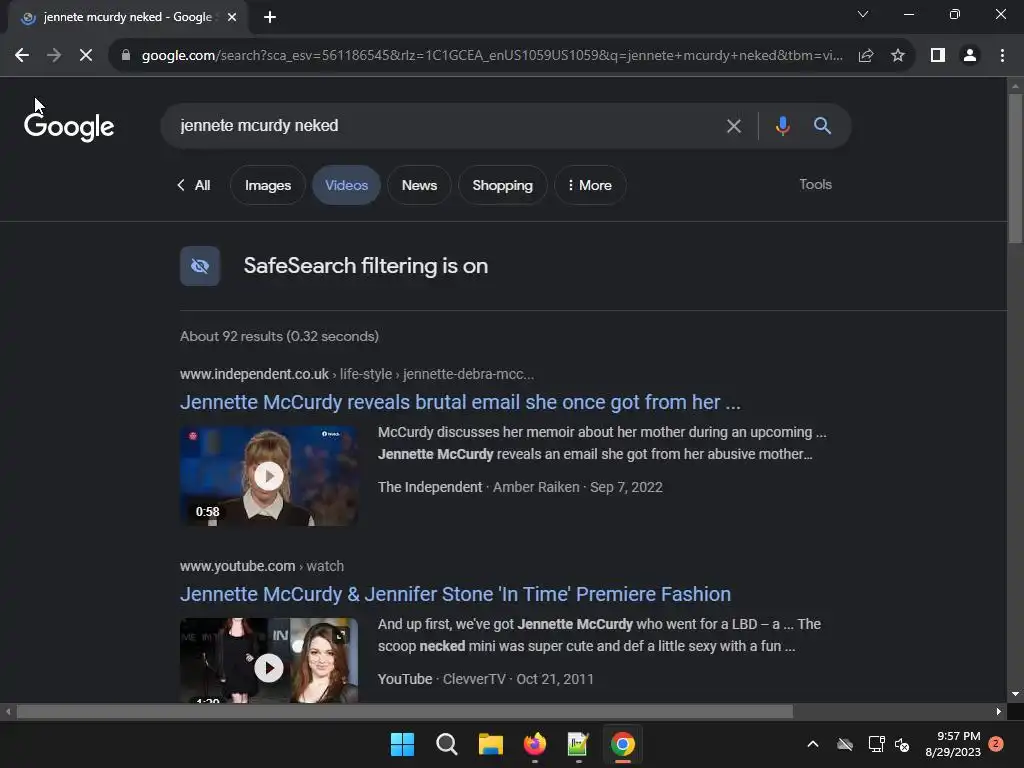This screenshot has height=768, width=1024.
Task: Bookmark this tab with the star
Action: [x=898, y=56]
